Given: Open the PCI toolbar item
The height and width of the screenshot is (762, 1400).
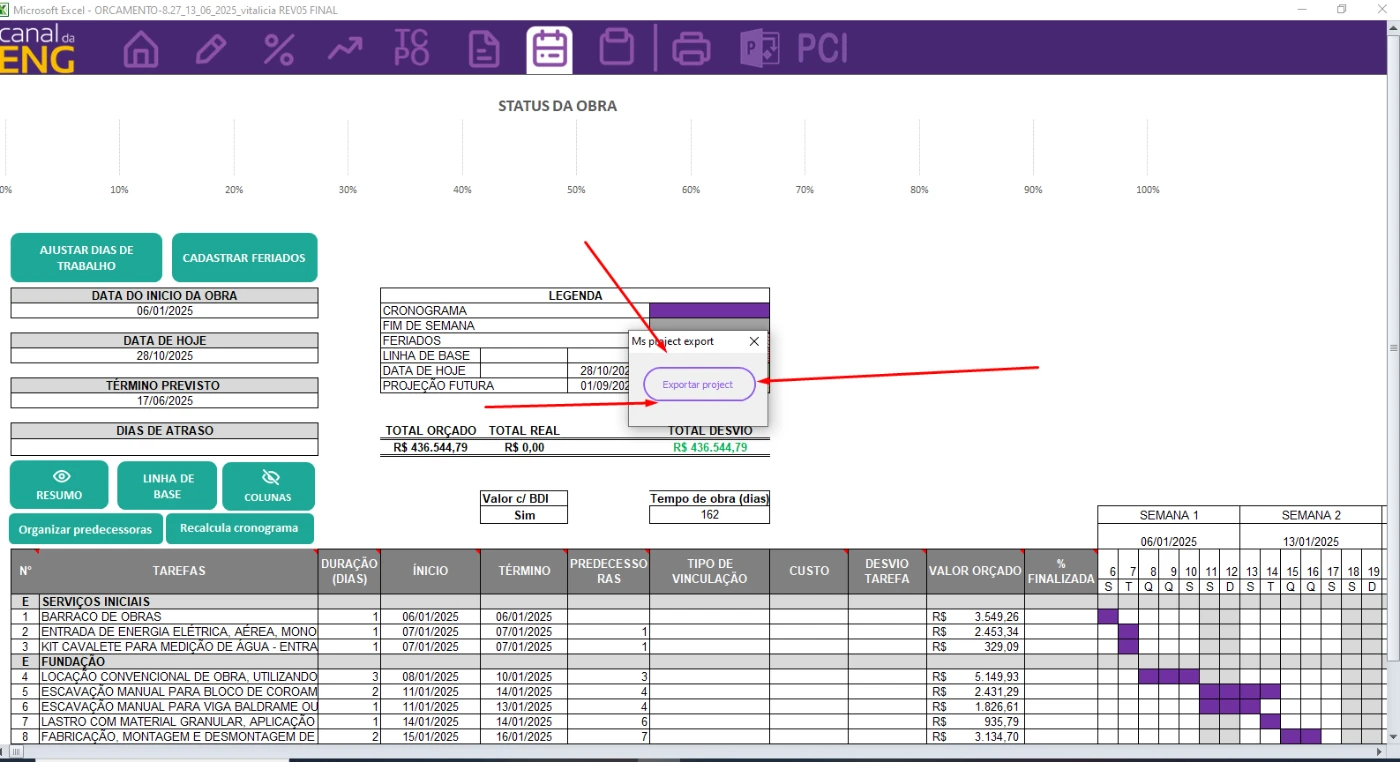Looking at the screenshot, I should tap(822, 49).
